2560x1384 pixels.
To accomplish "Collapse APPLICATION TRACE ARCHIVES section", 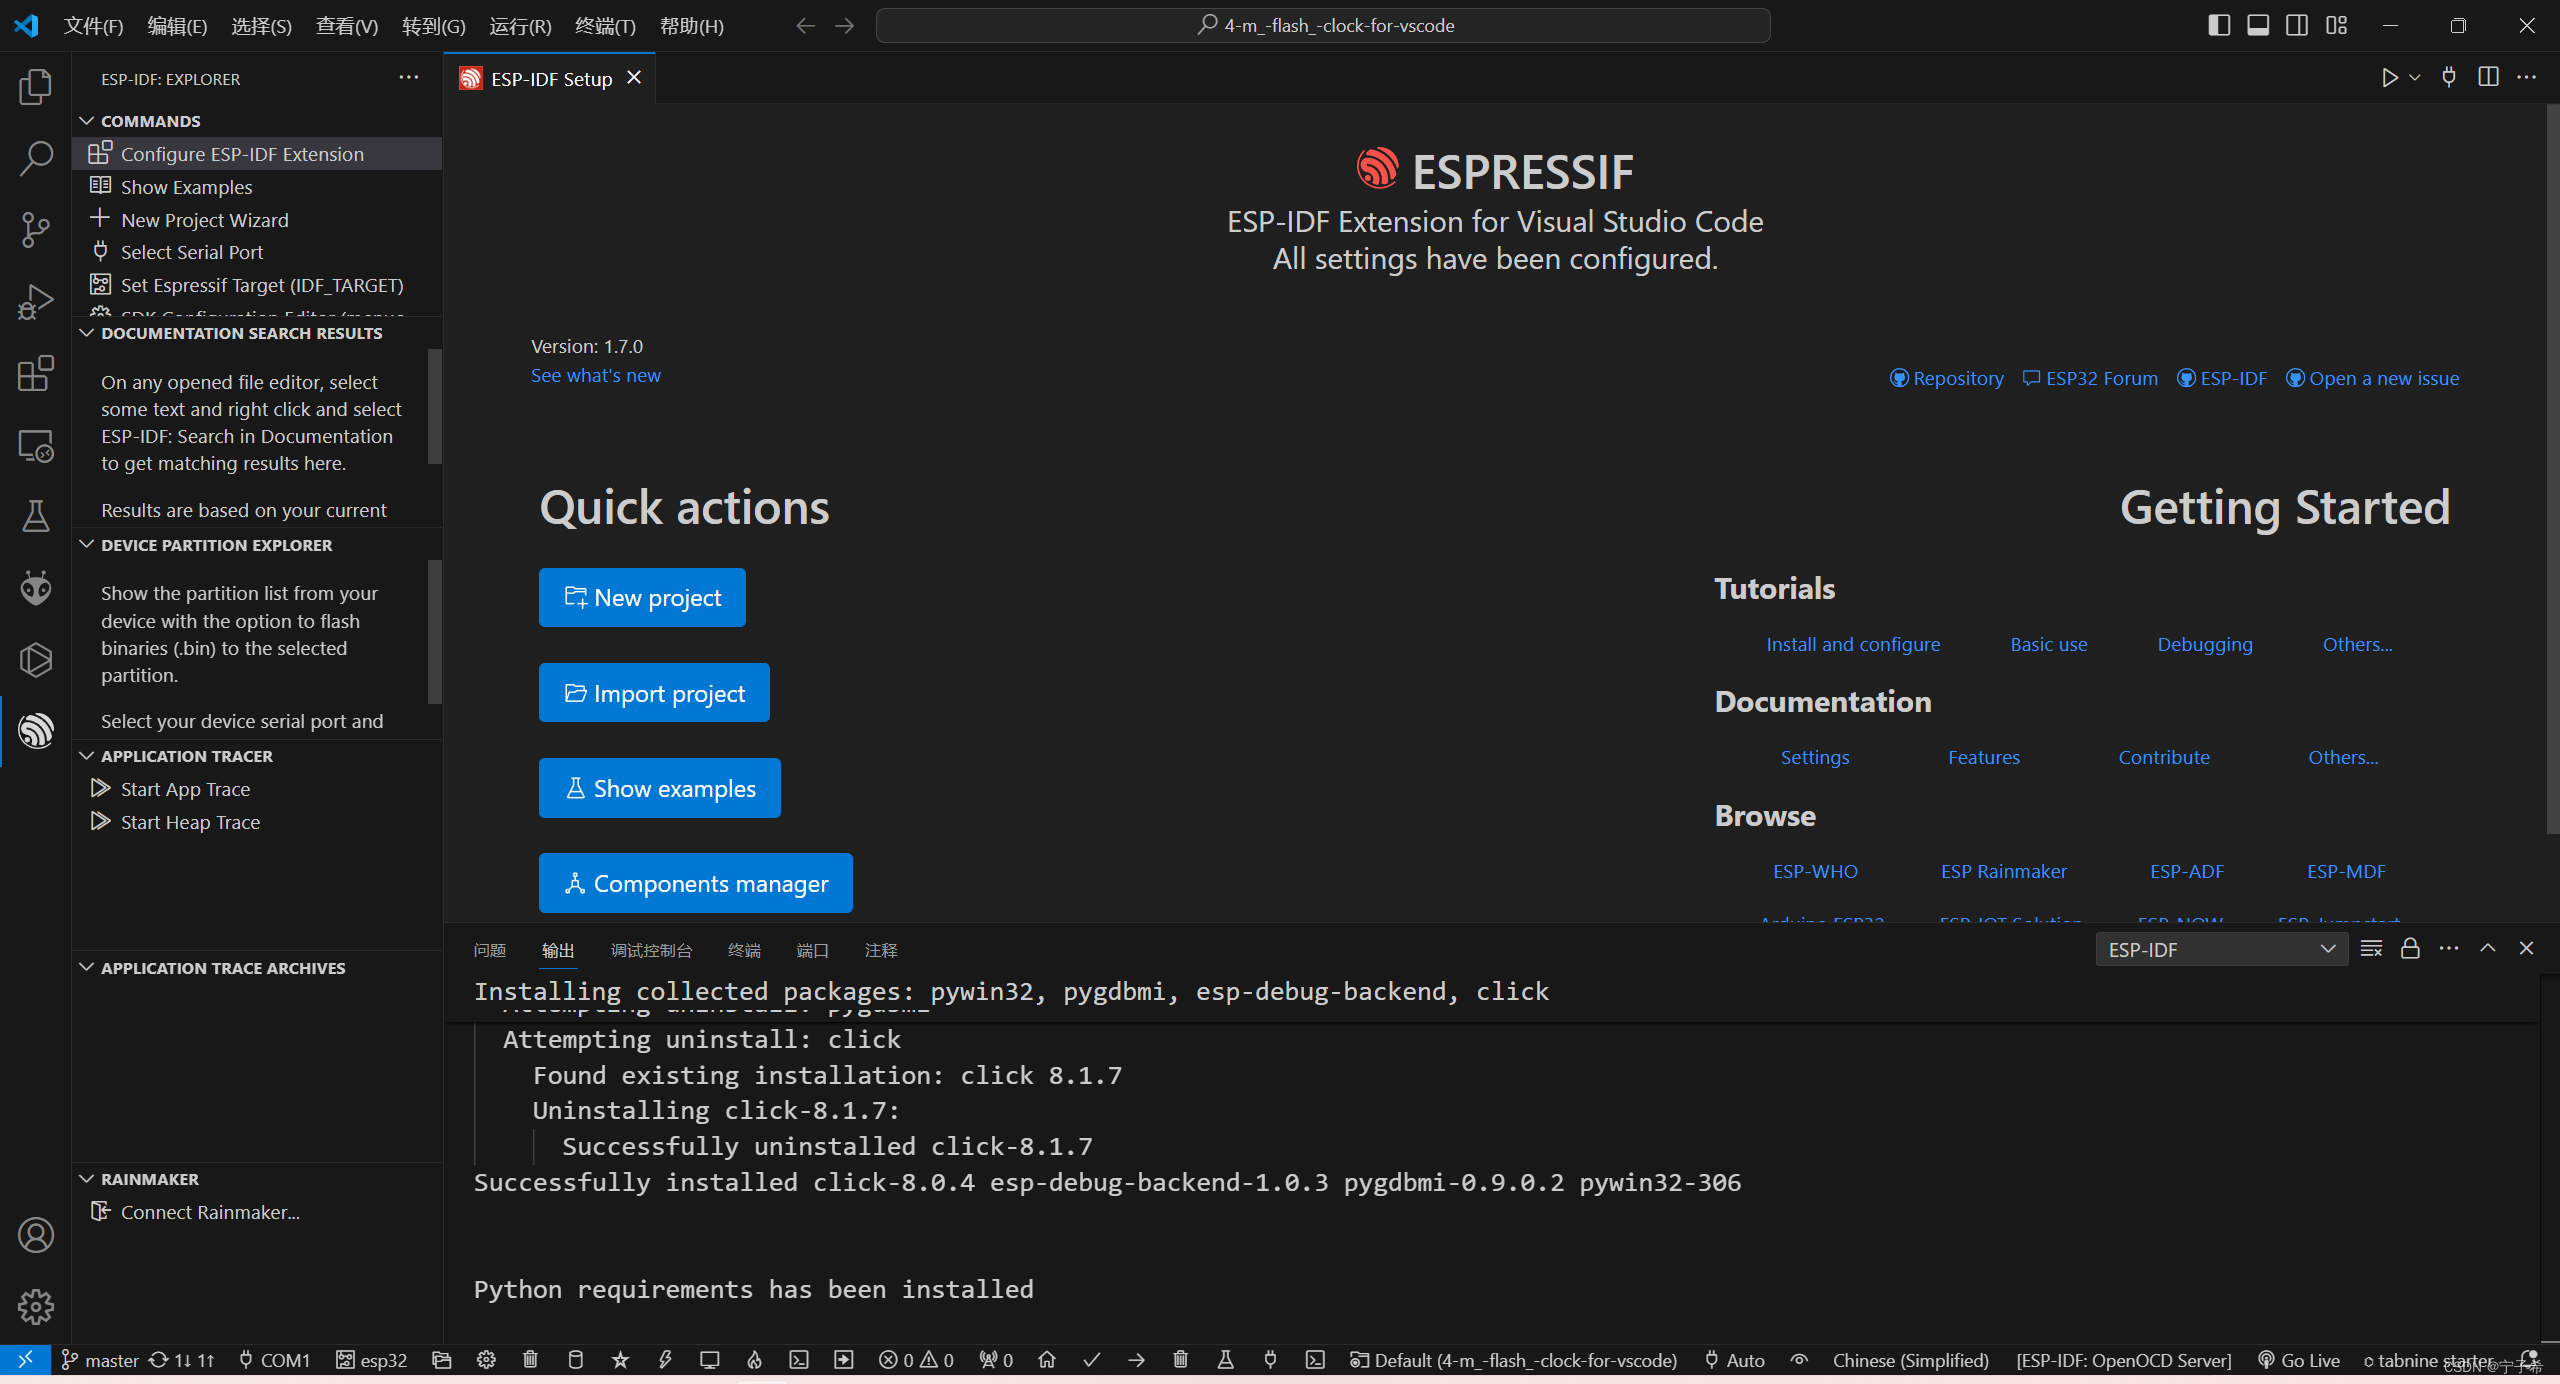I will [x=87, y=968].
